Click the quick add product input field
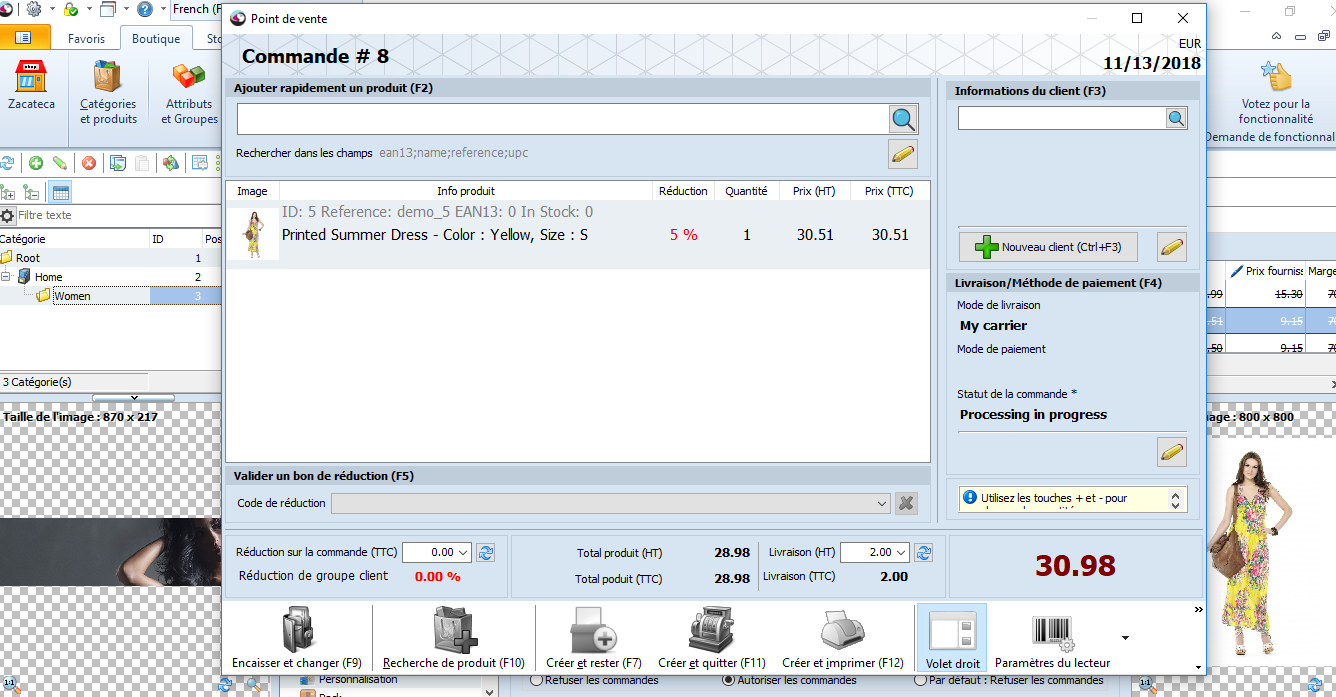Viewport: 1336px width, 697px height. click(x=562, y=120)
